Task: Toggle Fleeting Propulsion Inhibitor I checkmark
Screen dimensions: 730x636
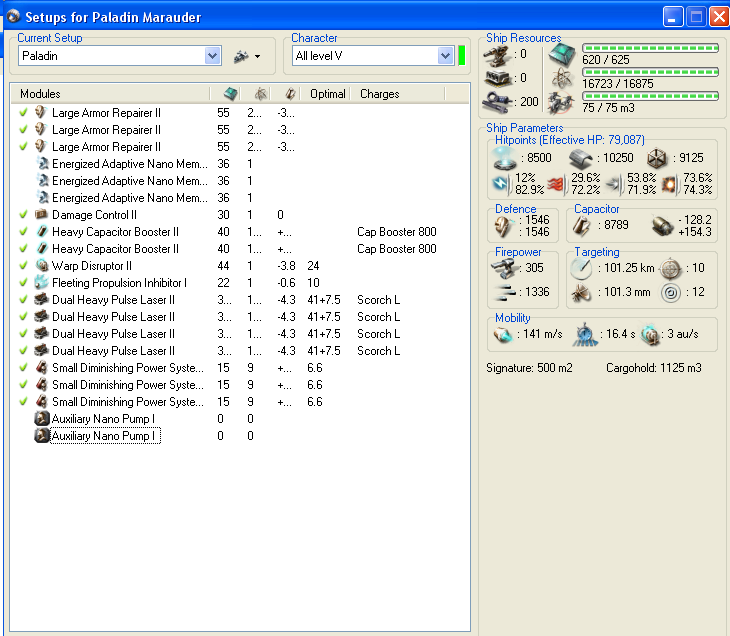Action: [x=23, y=283]
